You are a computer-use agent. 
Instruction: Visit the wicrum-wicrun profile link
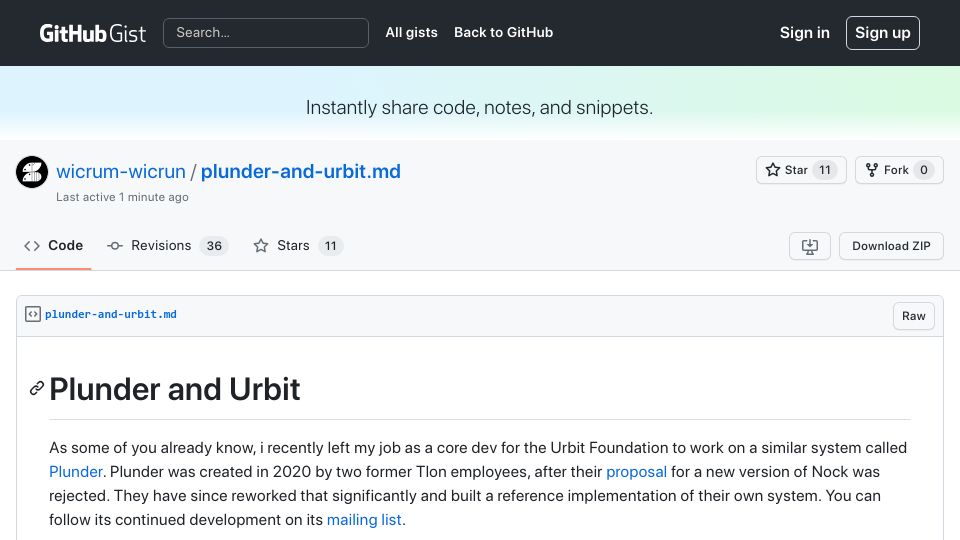click(x=121, y=171)
